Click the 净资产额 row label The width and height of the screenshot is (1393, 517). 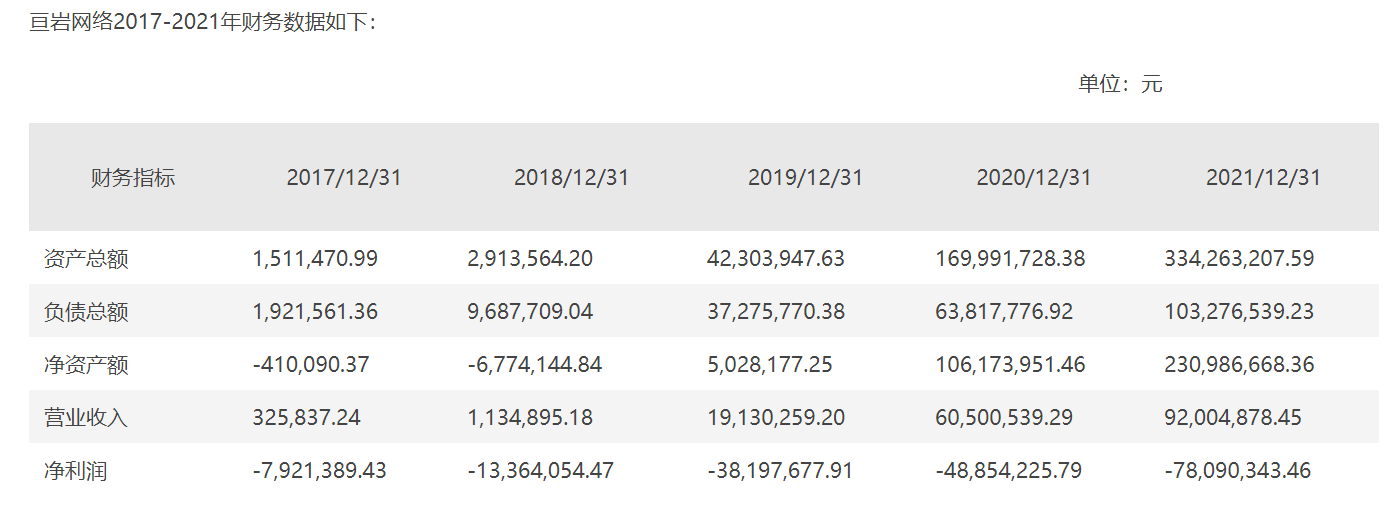87,365
